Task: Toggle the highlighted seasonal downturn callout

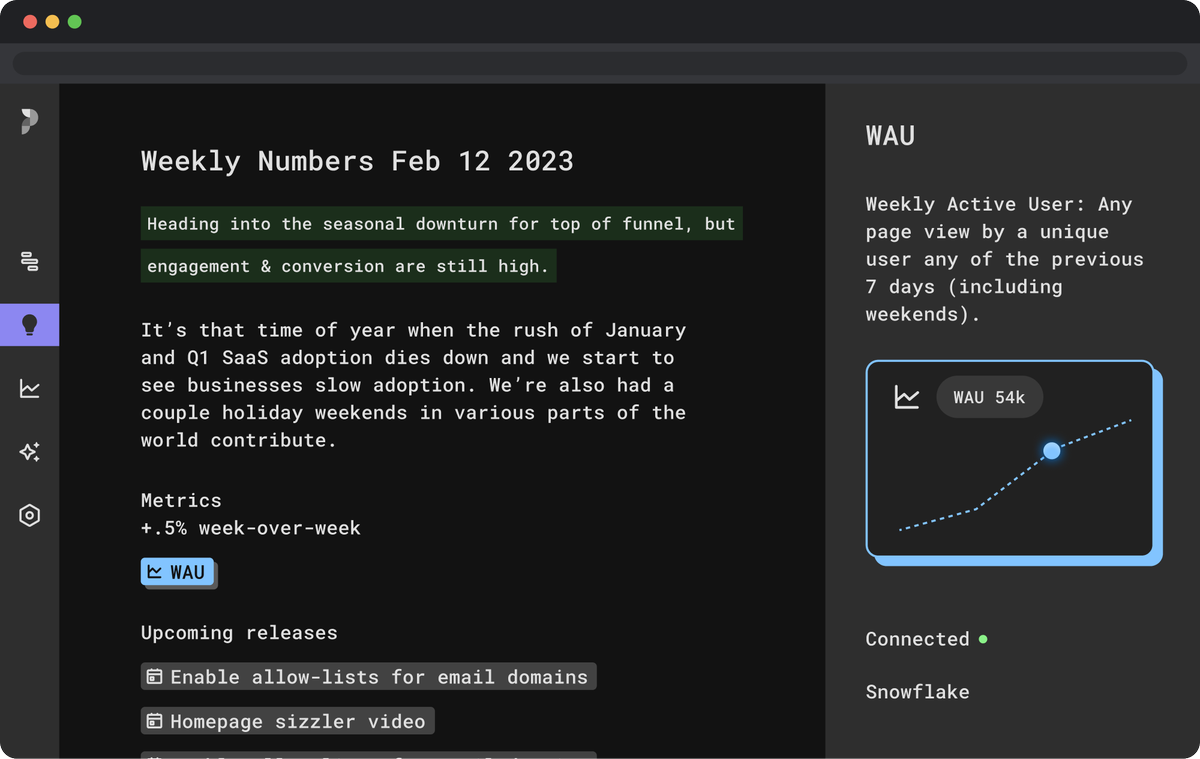Action: pyautogui.click(x=441, y=244)
